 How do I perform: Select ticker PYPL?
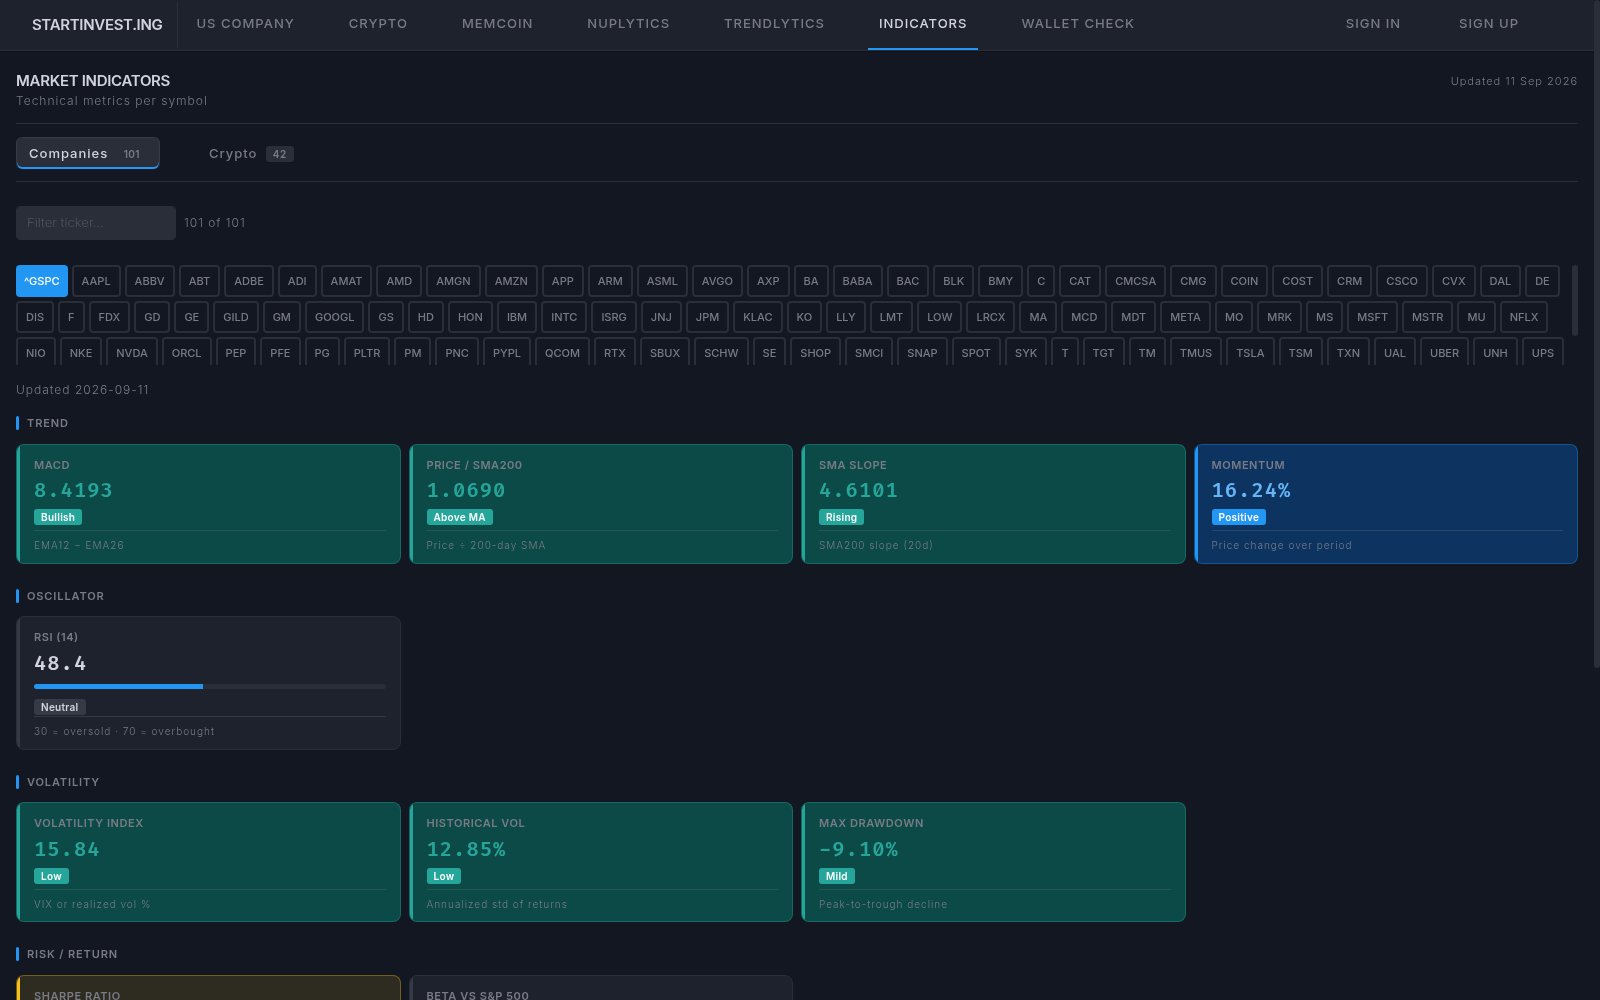pyautogui.click(x=507, y=353)
